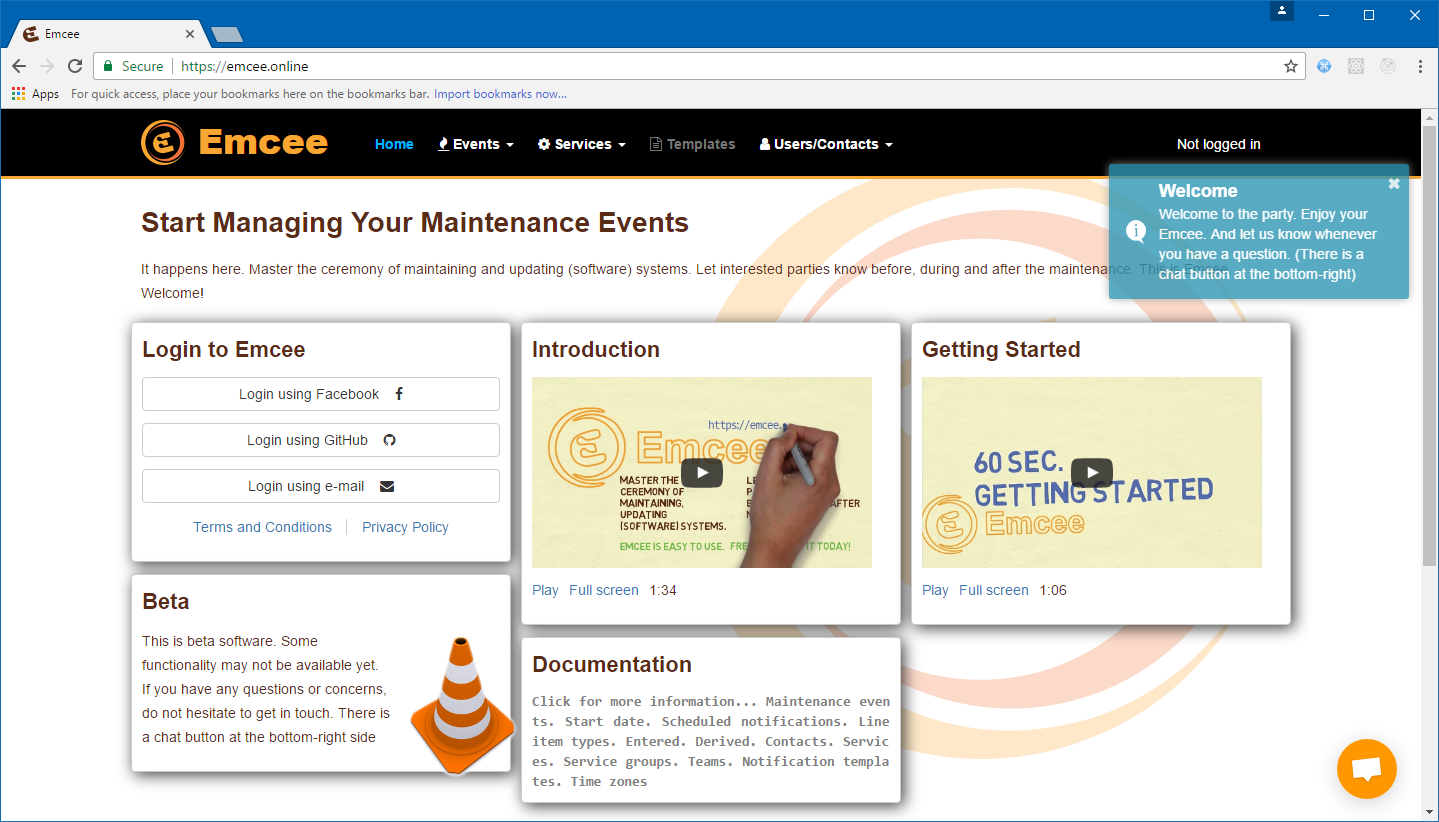Open the Chrome three-dot menu
The width and height of the screenshot is (1439, 822).
(x=1420, y=66)
